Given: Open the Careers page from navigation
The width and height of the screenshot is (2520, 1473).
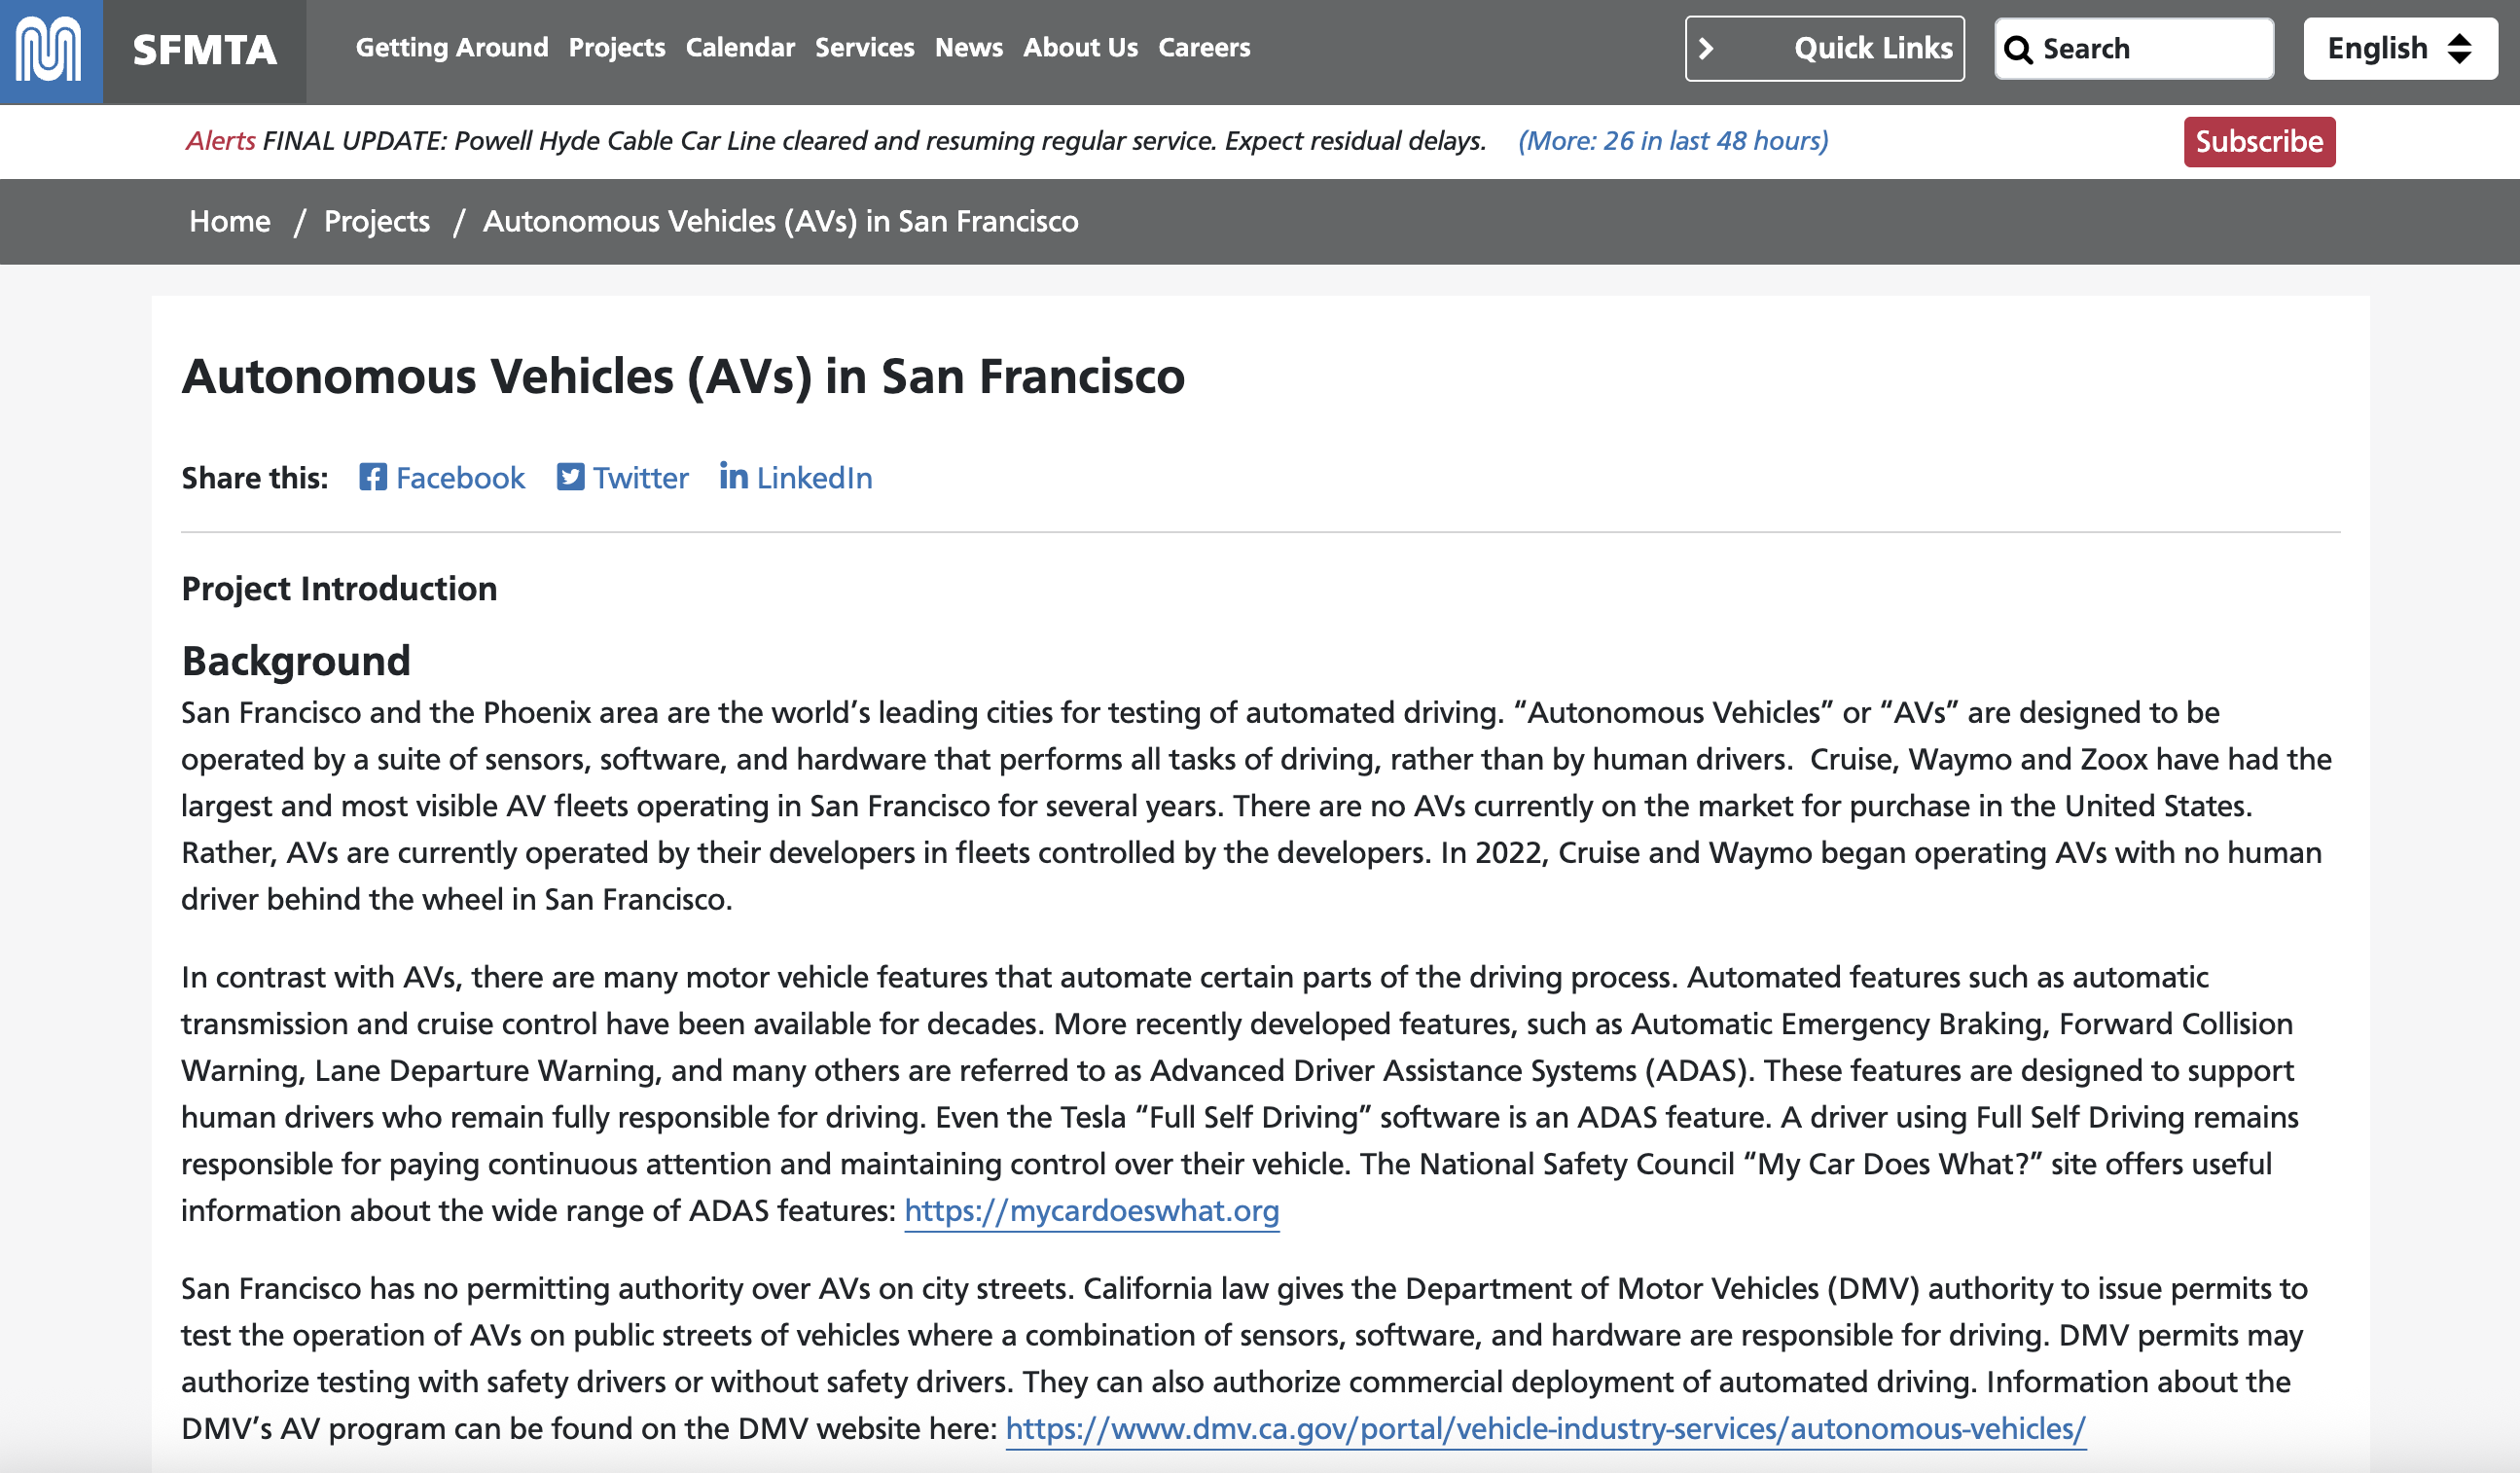Looking at the screenshot, I should click(x=1203, y=48).
